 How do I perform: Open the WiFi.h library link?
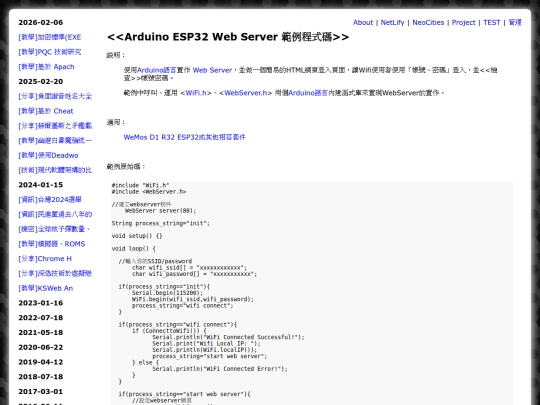(x=196, y=93)
